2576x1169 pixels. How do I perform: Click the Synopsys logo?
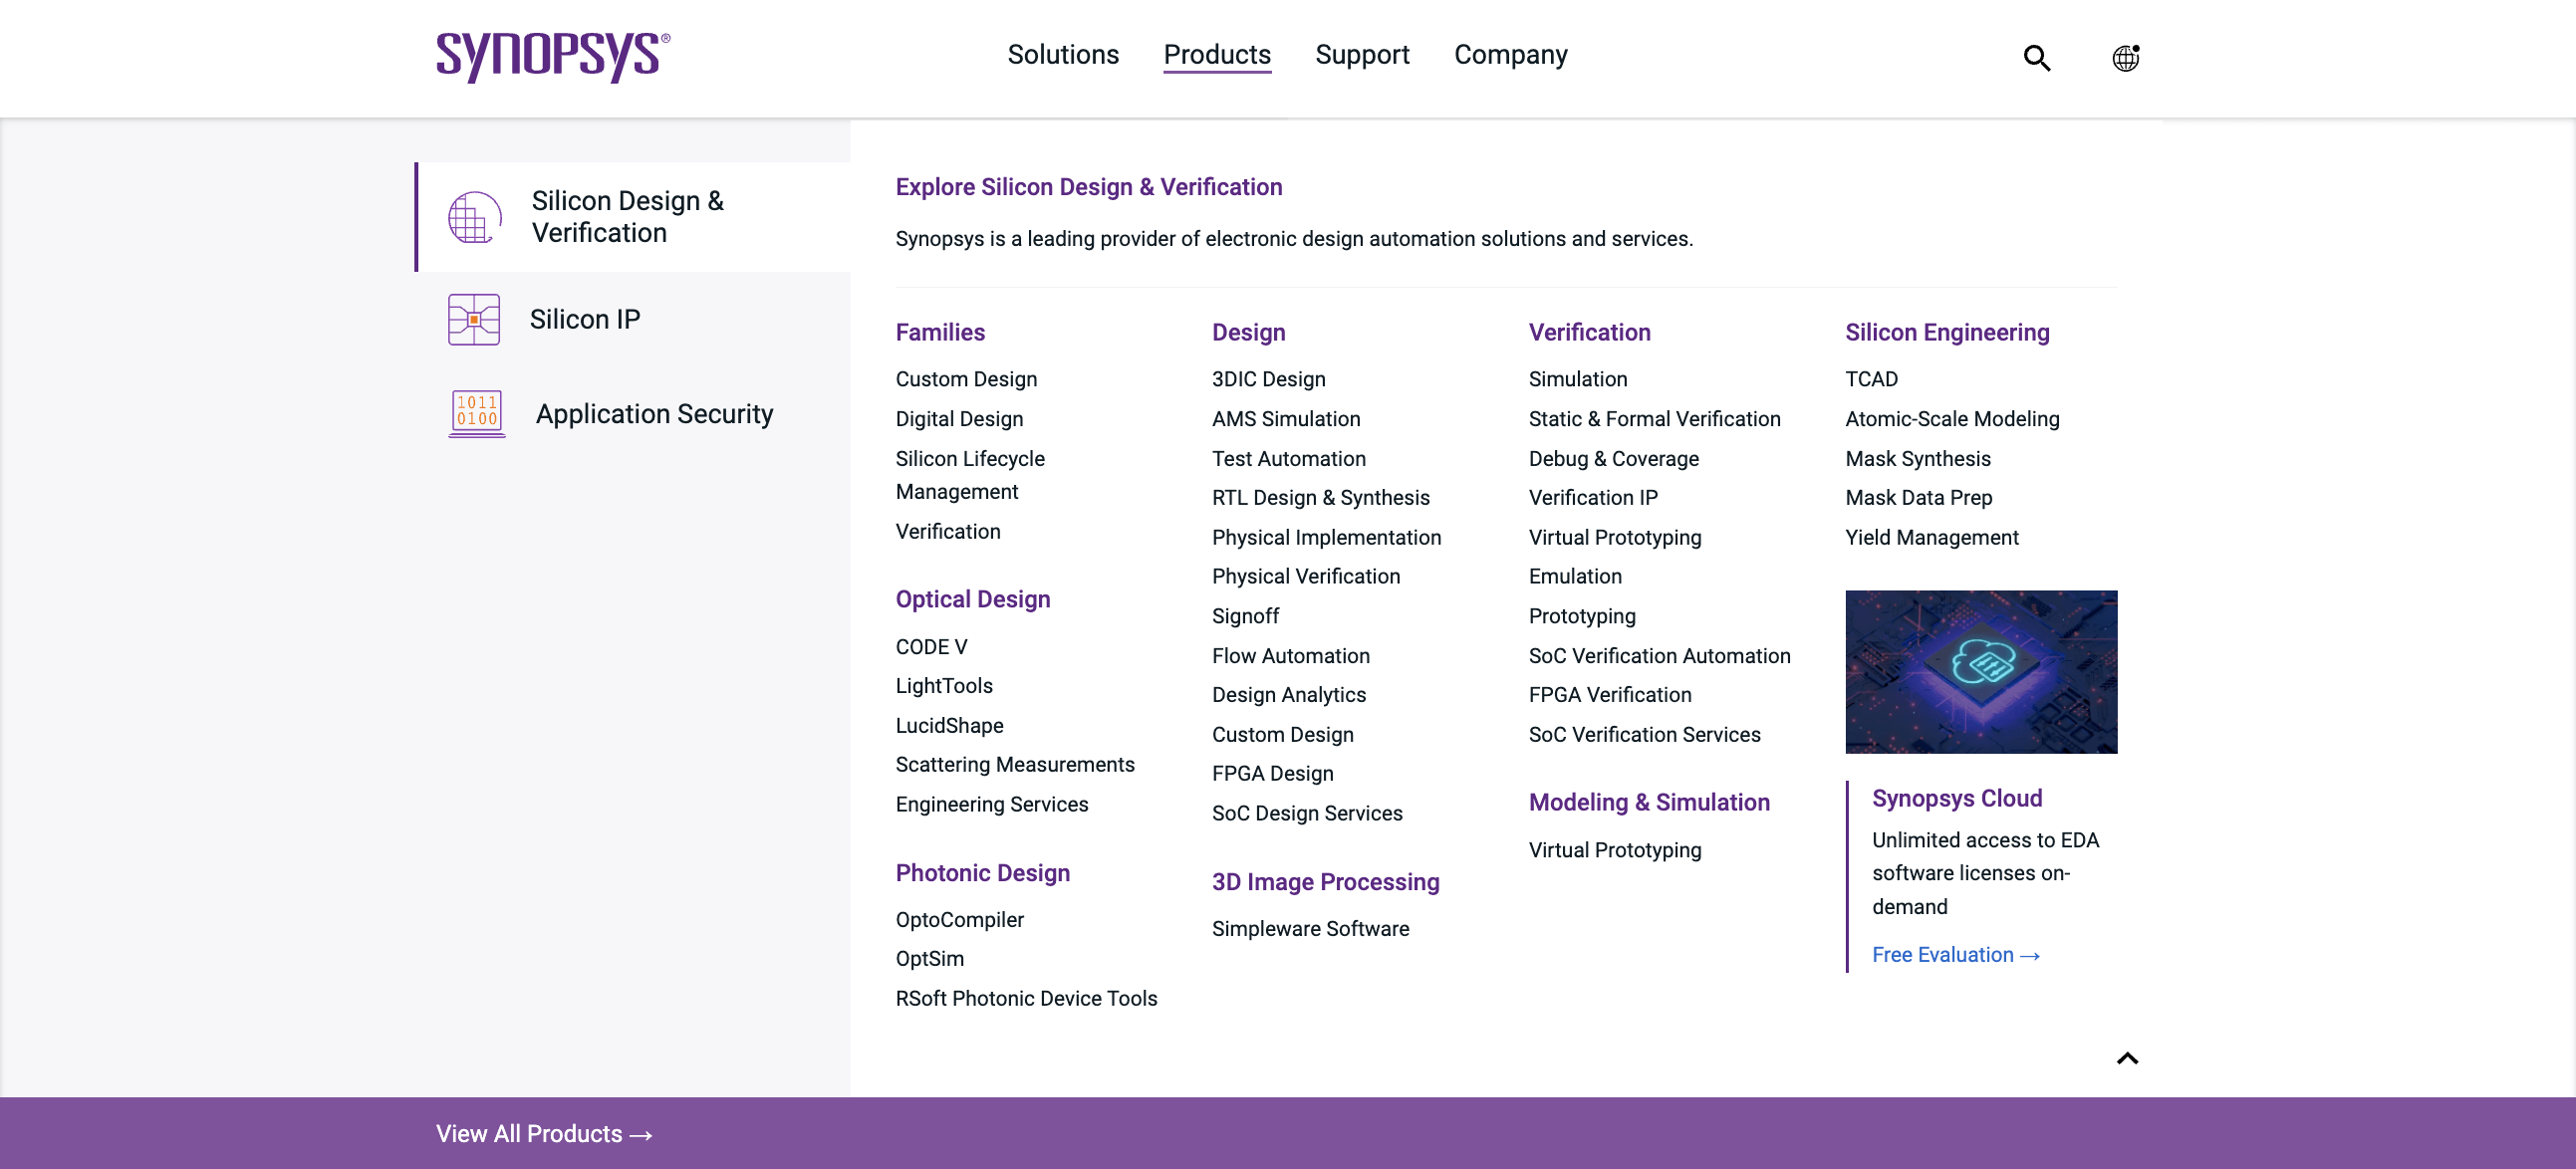(x=553, y=57)
